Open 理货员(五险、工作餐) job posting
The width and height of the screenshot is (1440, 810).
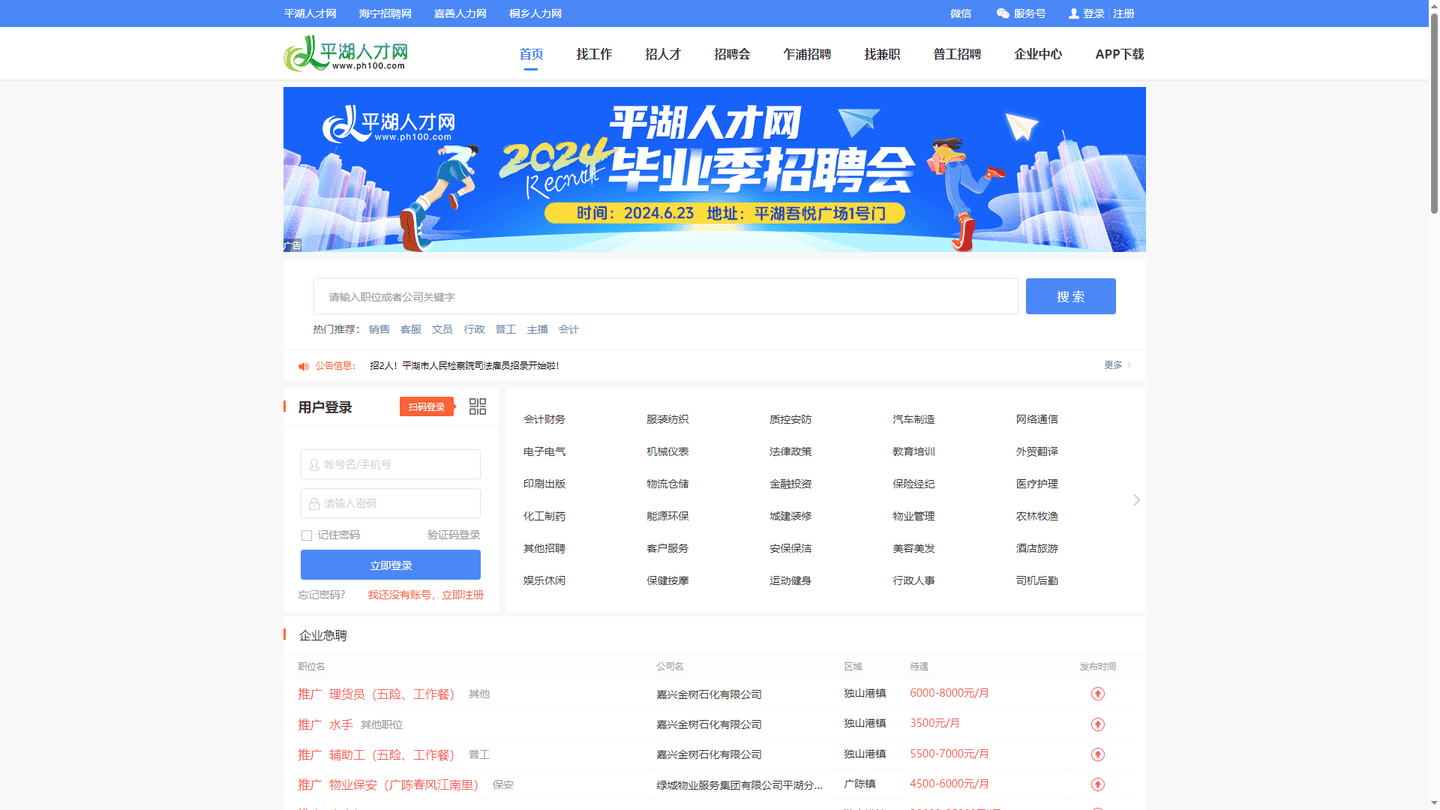pyautogui.click(x=392, y=694)
